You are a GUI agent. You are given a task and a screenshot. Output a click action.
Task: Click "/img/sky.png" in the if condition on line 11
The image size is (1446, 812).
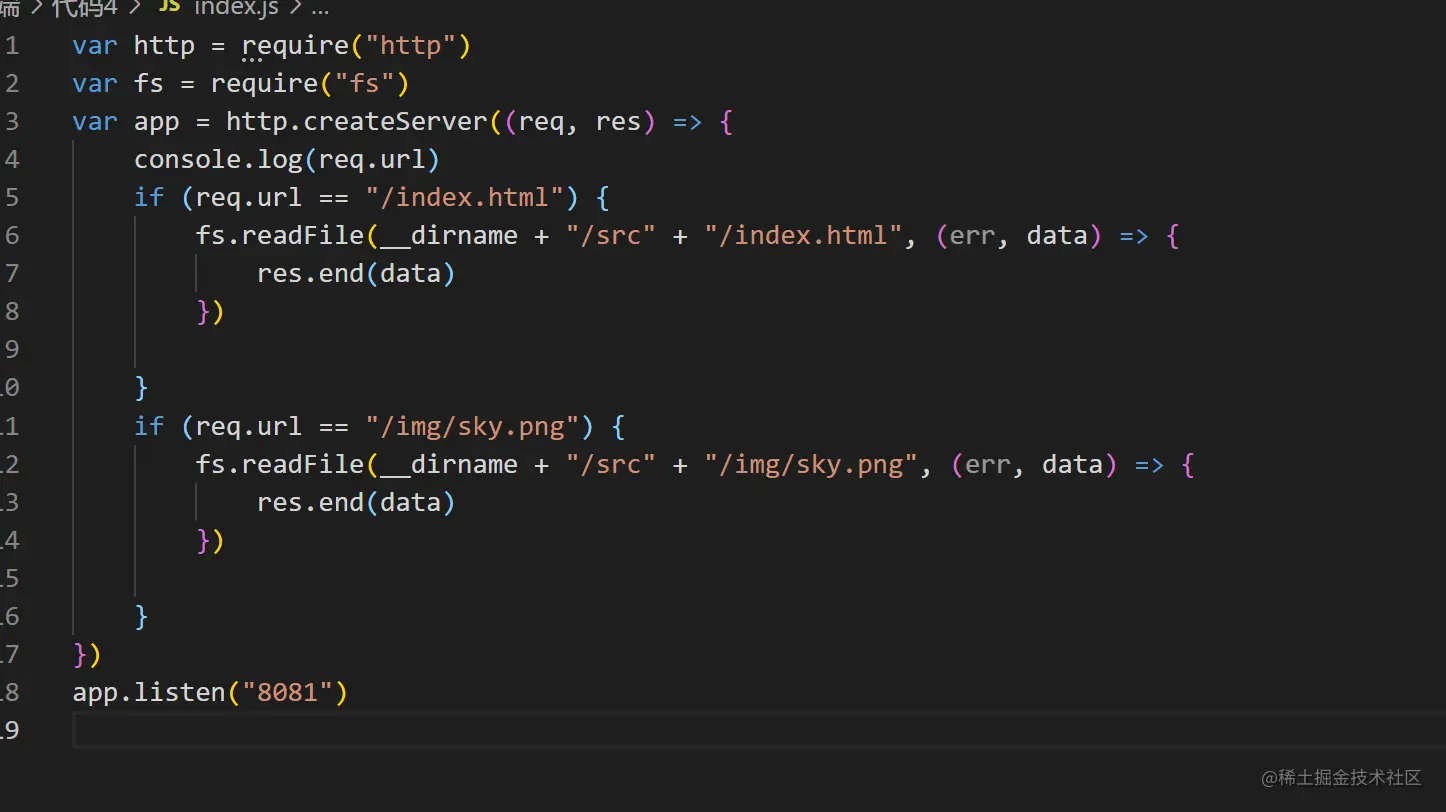tap(472, 427)
